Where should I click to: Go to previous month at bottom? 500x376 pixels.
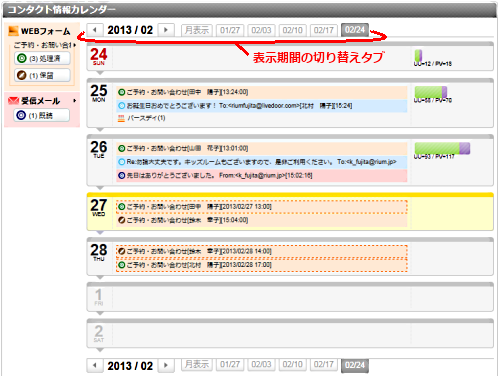(x=95, y=365)
